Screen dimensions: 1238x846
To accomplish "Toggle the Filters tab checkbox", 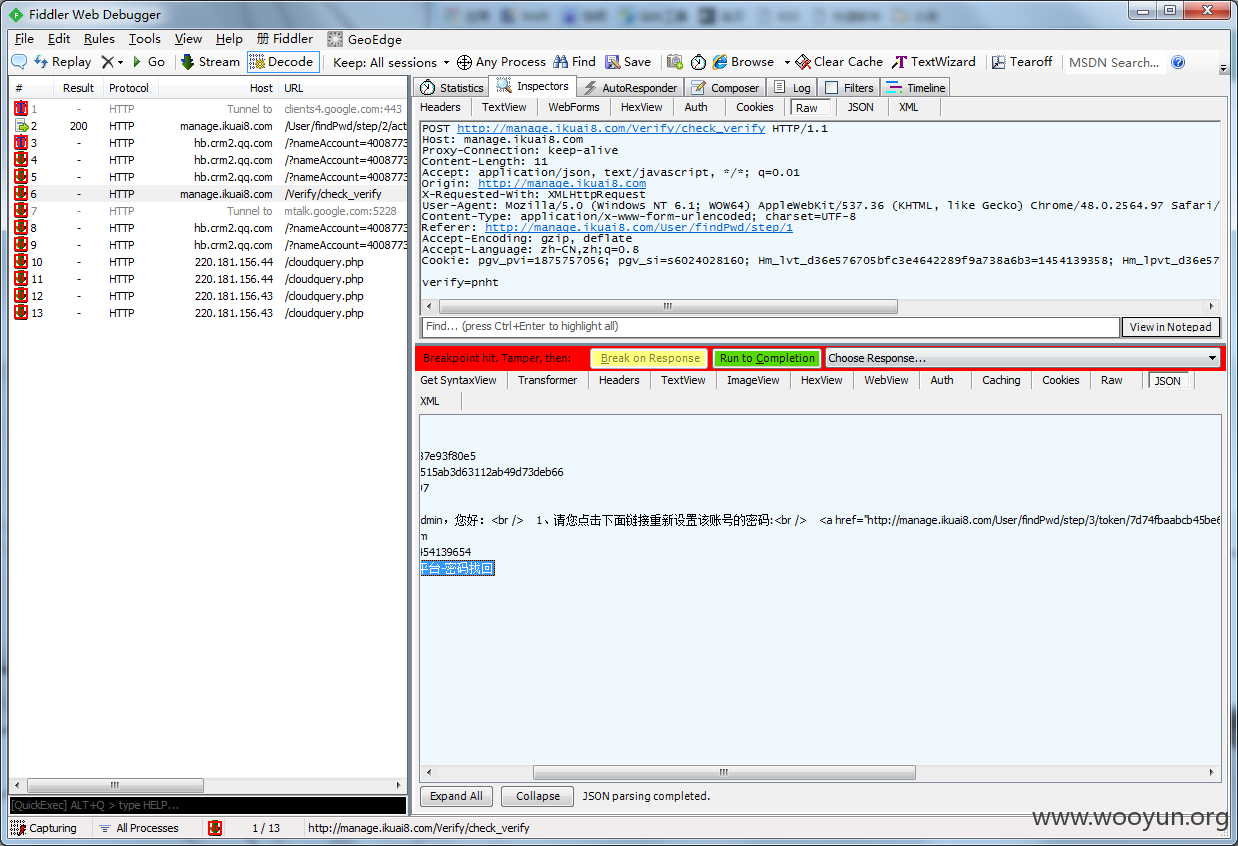I will click(x=831, y=88).
